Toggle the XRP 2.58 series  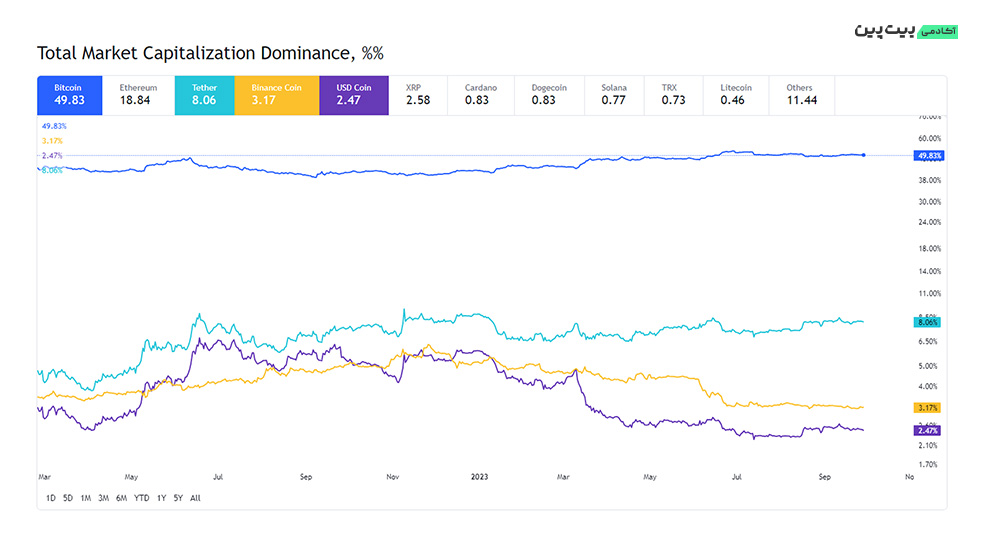[418, 95]
